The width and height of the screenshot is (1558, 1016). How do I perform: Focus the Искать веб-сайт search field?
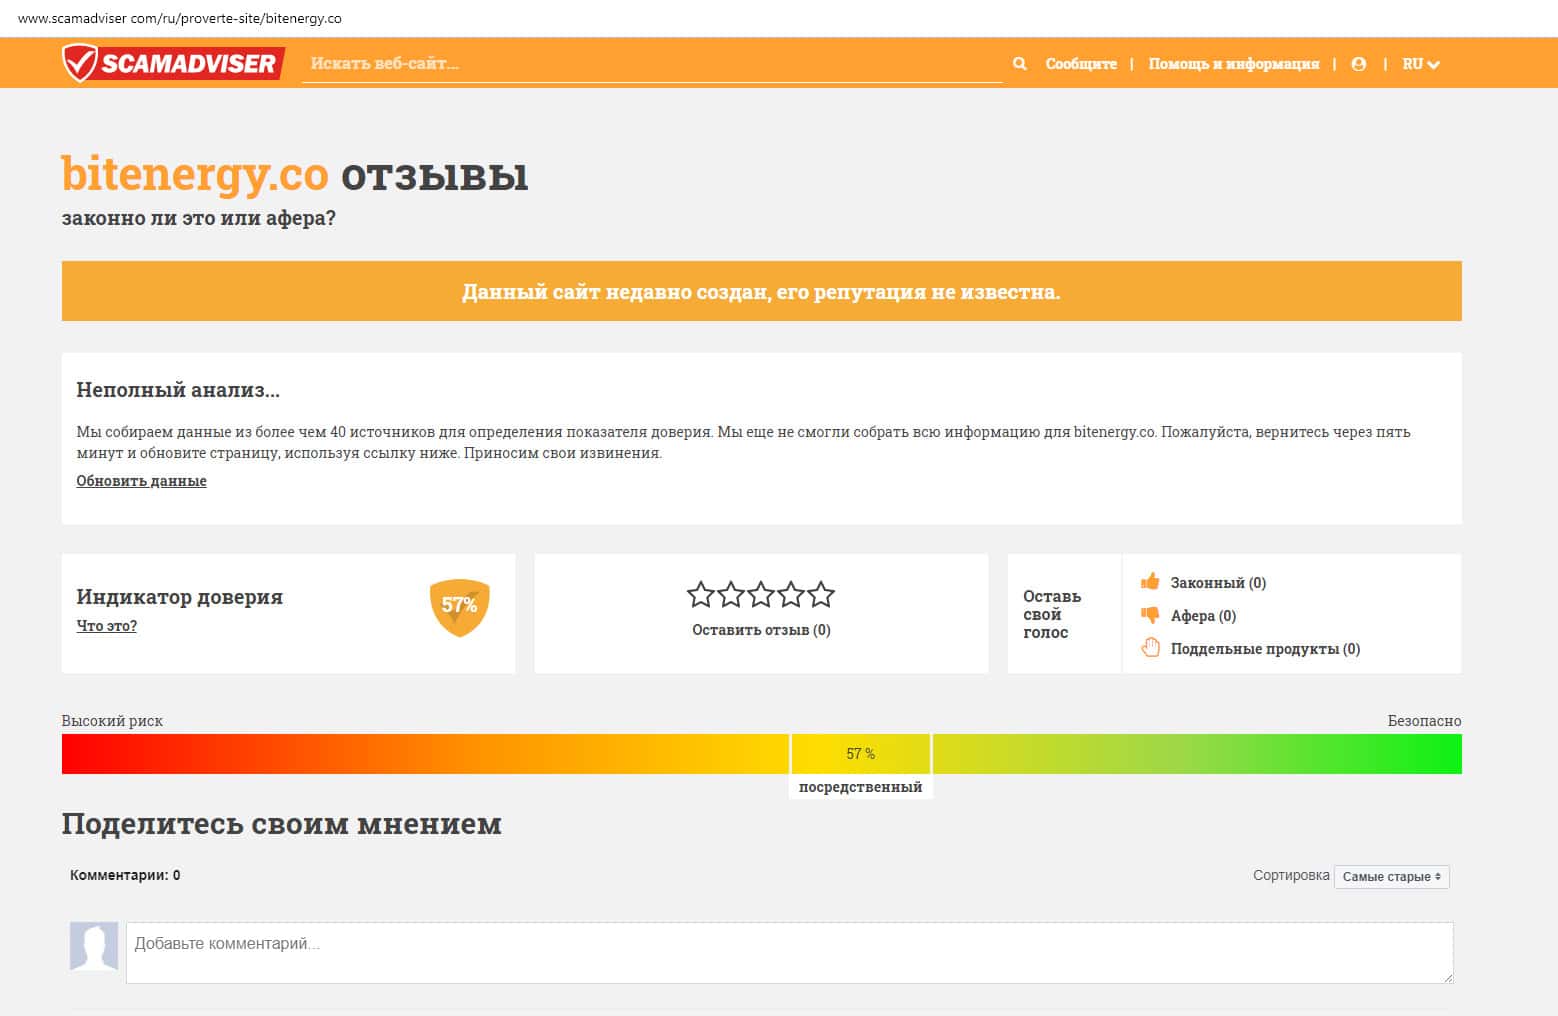pos(652,63)
